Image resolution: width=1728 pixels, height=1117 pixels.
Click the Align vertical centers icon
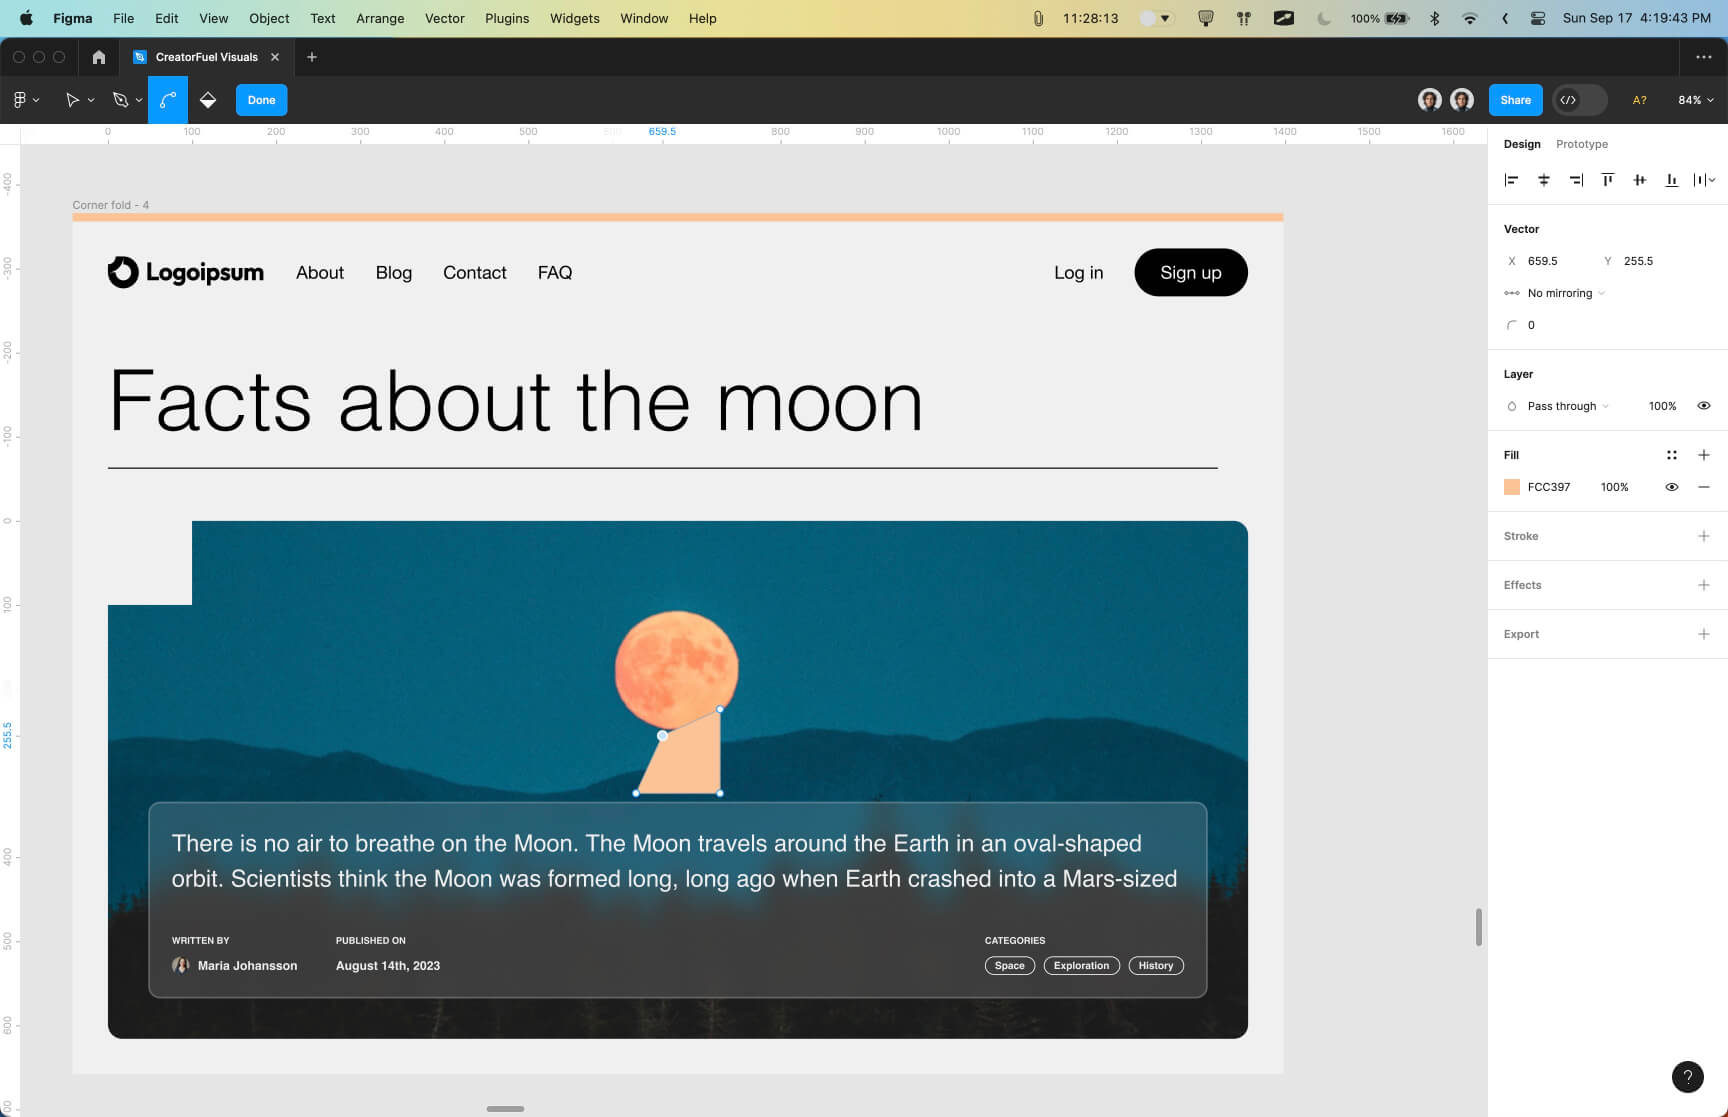[x=1639, y=180]
